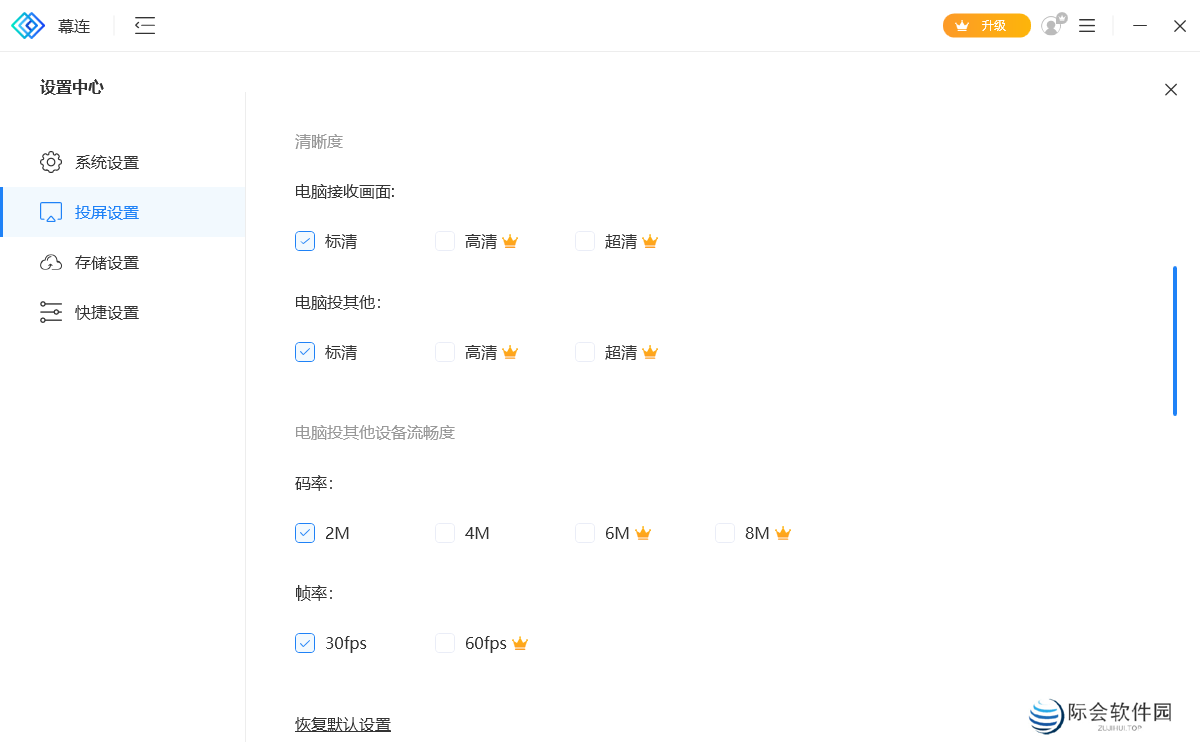This screenshot has width=1200, height=742.
Task: Collapse the sidebar using the panel icon
Action: tap(144, 26)
